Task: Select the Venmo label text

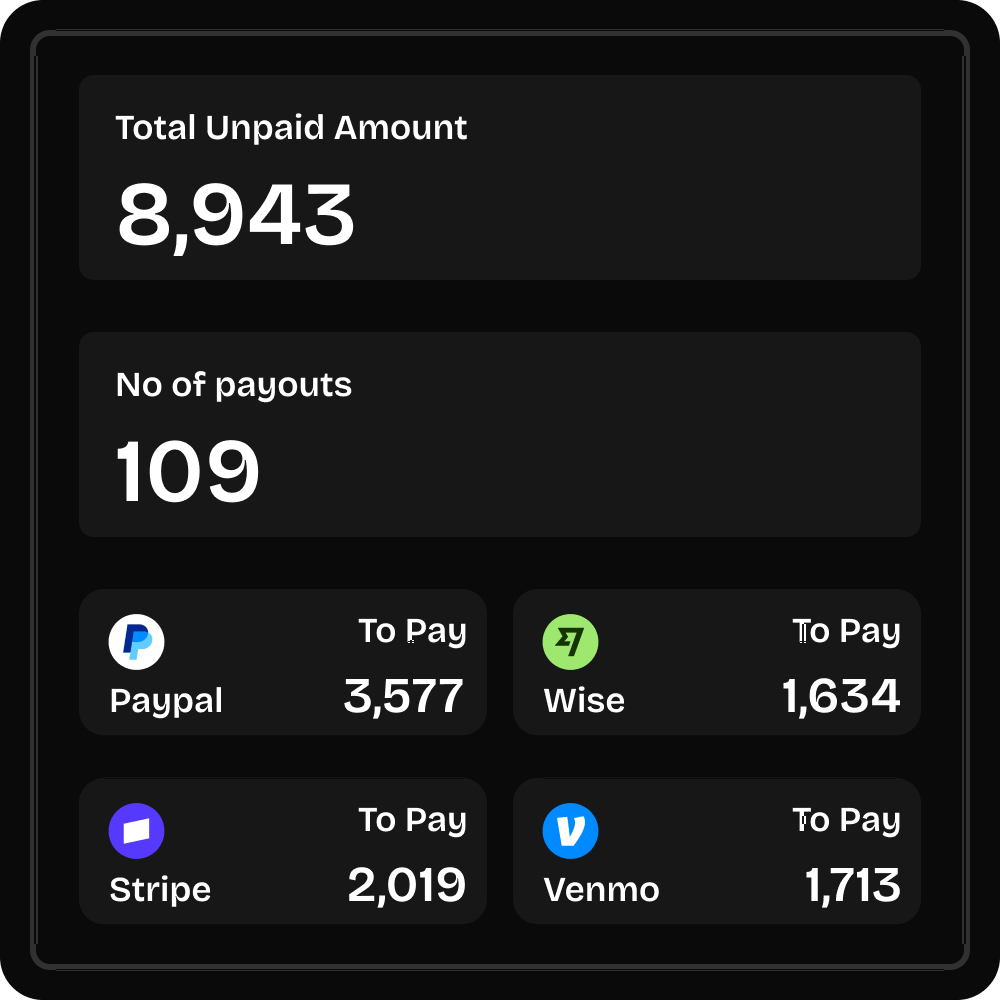Action: pos(601,890)
